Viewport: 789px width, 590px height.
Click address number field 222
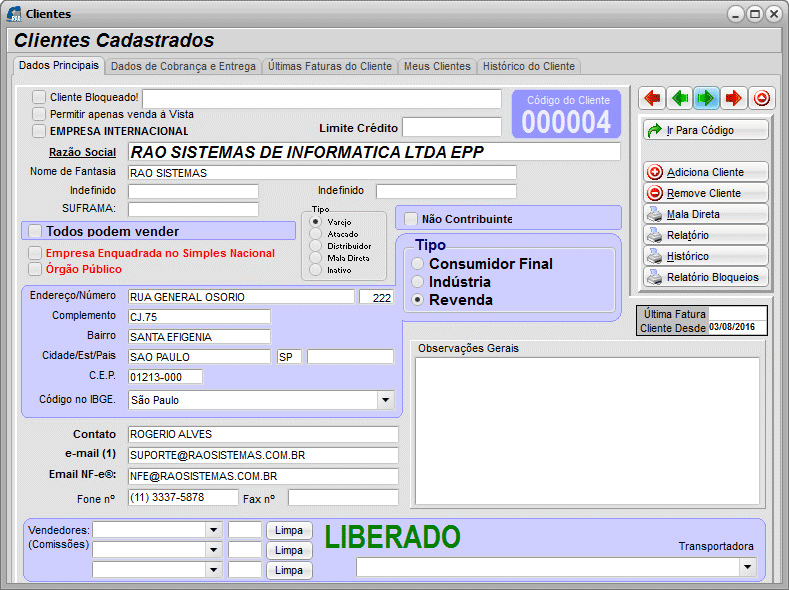pos(376,297)
